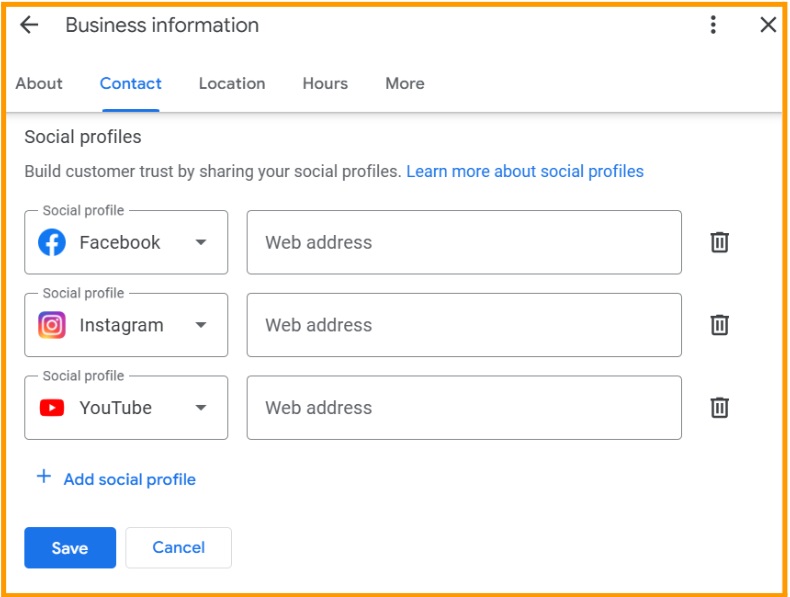Expand the Facebook social profile dropdown

pos(201,242)
